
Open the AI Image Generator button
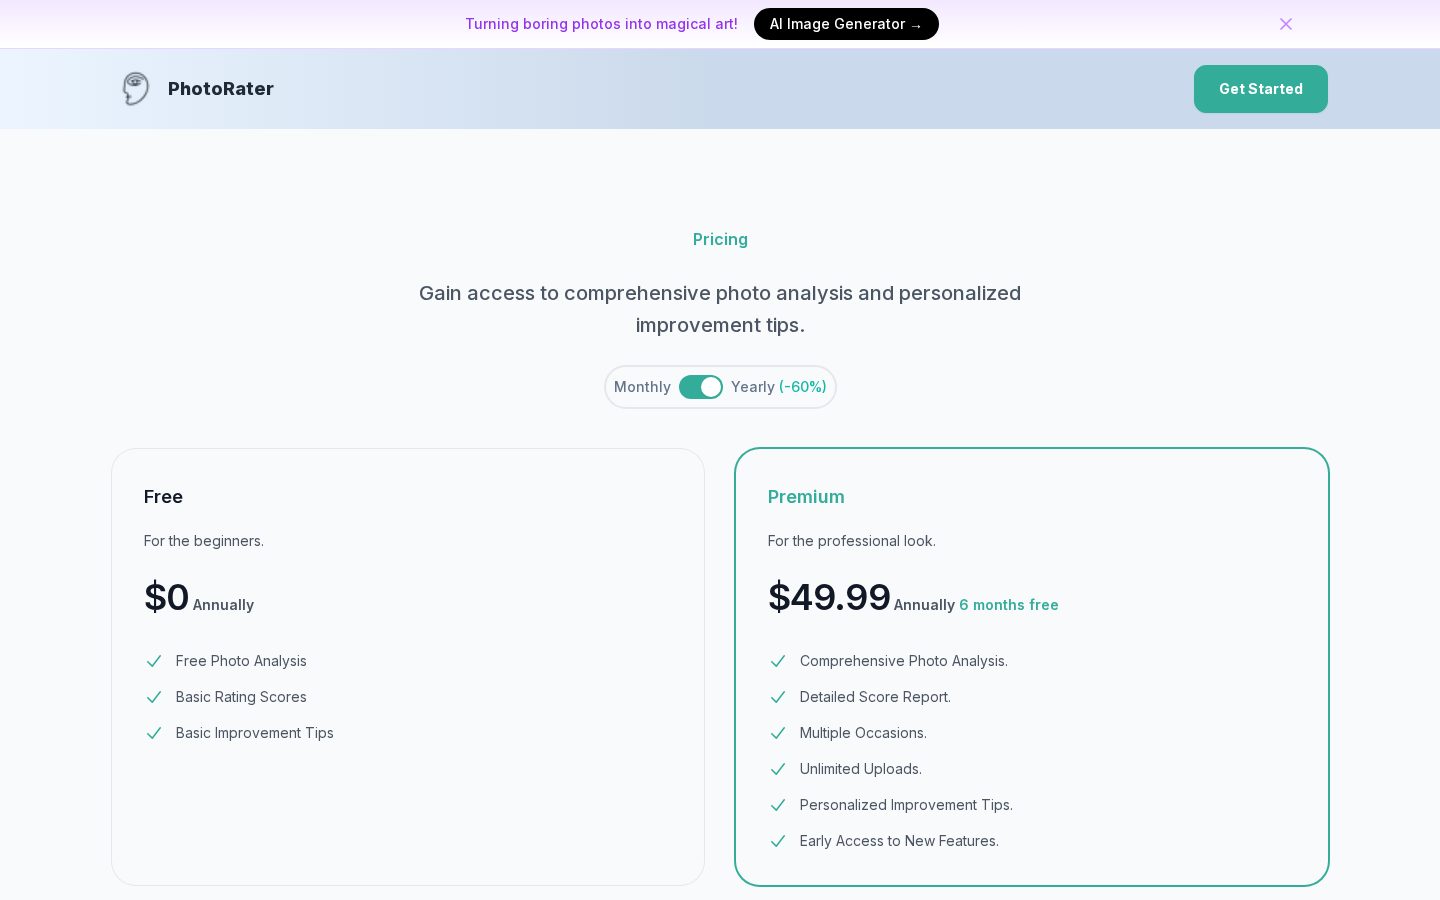click(x=846, y=24)
